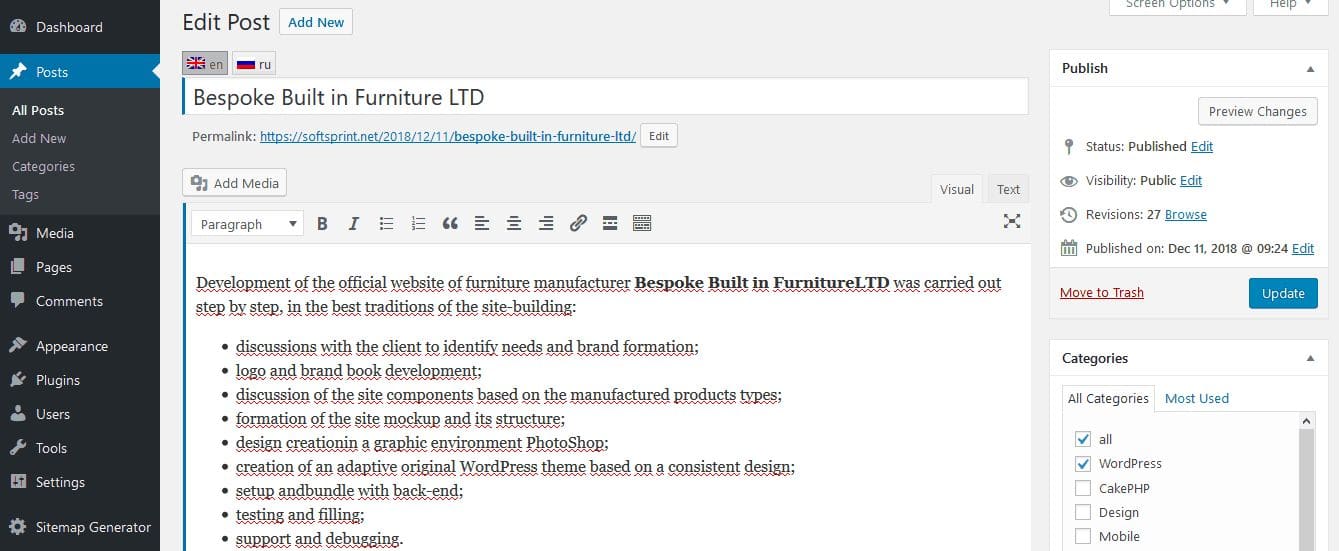Edit the post Visibility
Viewport: 1339px width, 551px height.
1191,180
